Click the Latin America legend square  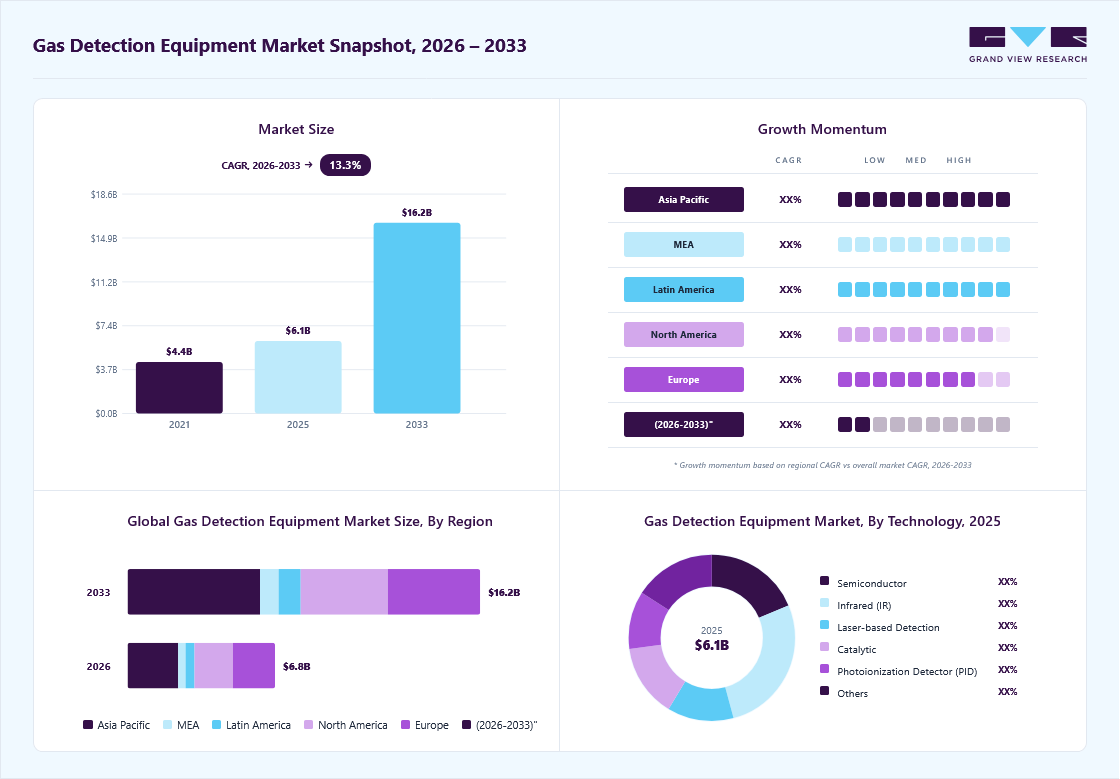(216, 725)
